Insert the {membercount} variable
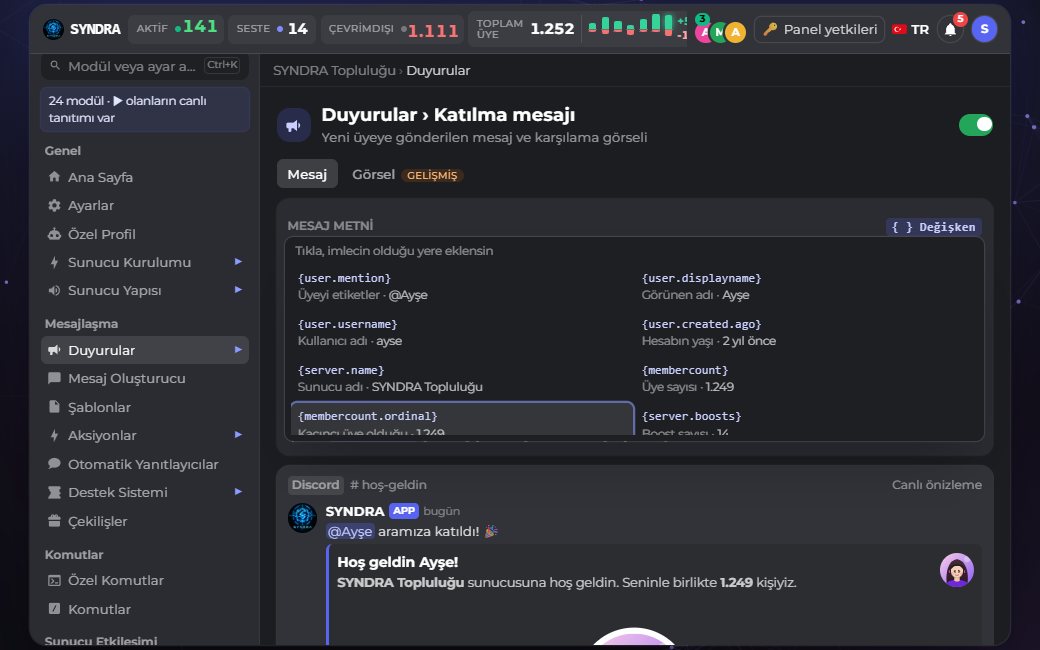1040x650 pixels. (806, 378)
